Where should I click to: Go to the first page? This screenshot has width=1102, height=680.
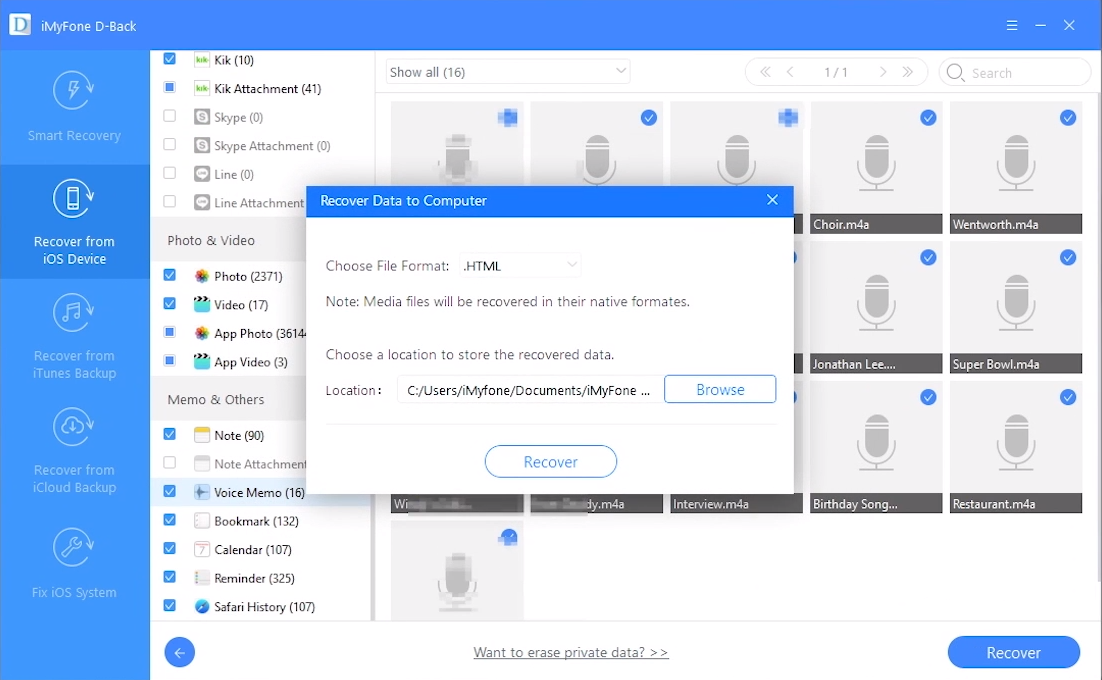(x=765, y=72)
